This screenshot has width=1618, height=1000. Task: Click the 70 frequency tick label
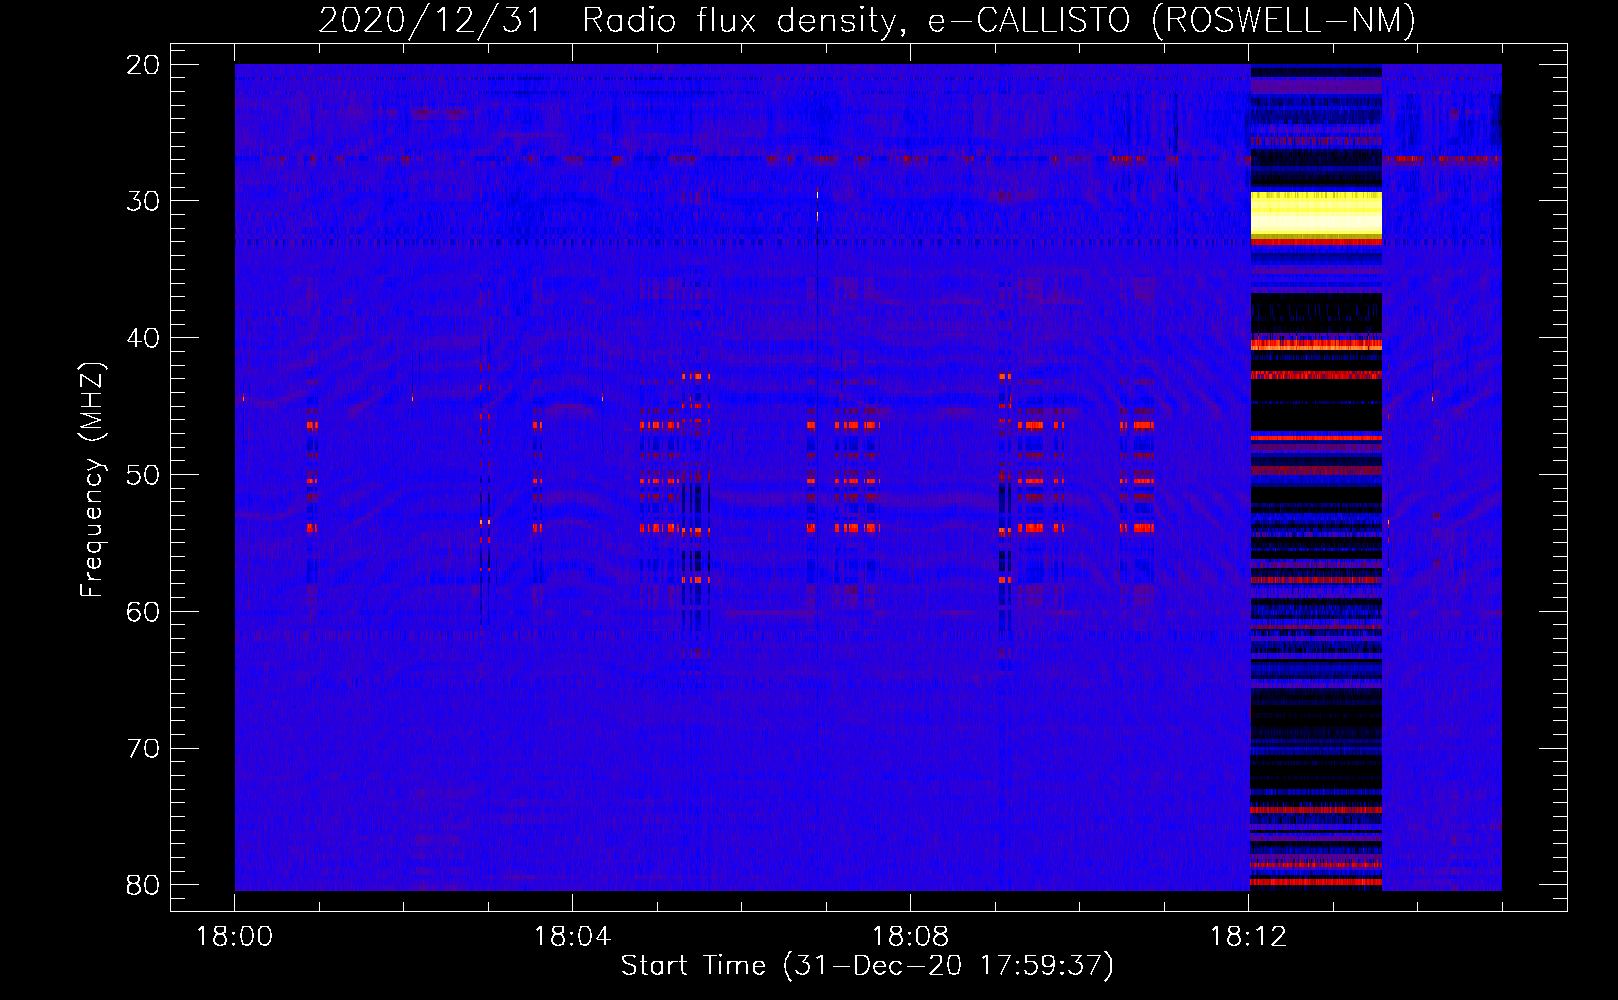point(144,749)
